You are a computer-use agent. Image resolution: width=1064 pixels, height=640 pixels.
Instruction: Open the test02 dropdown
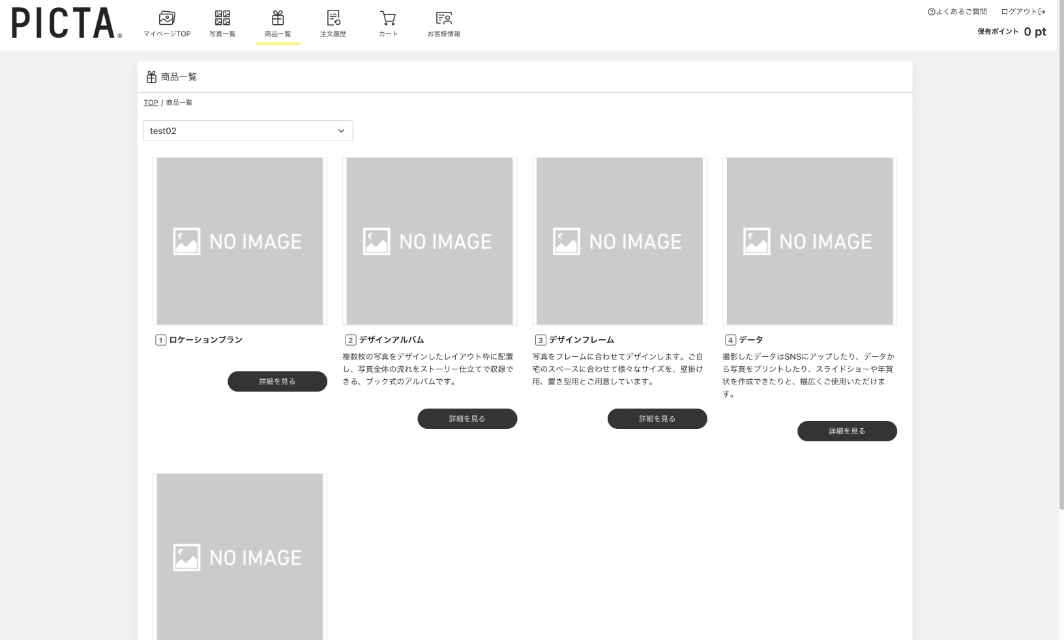click(x=248, y=130)
